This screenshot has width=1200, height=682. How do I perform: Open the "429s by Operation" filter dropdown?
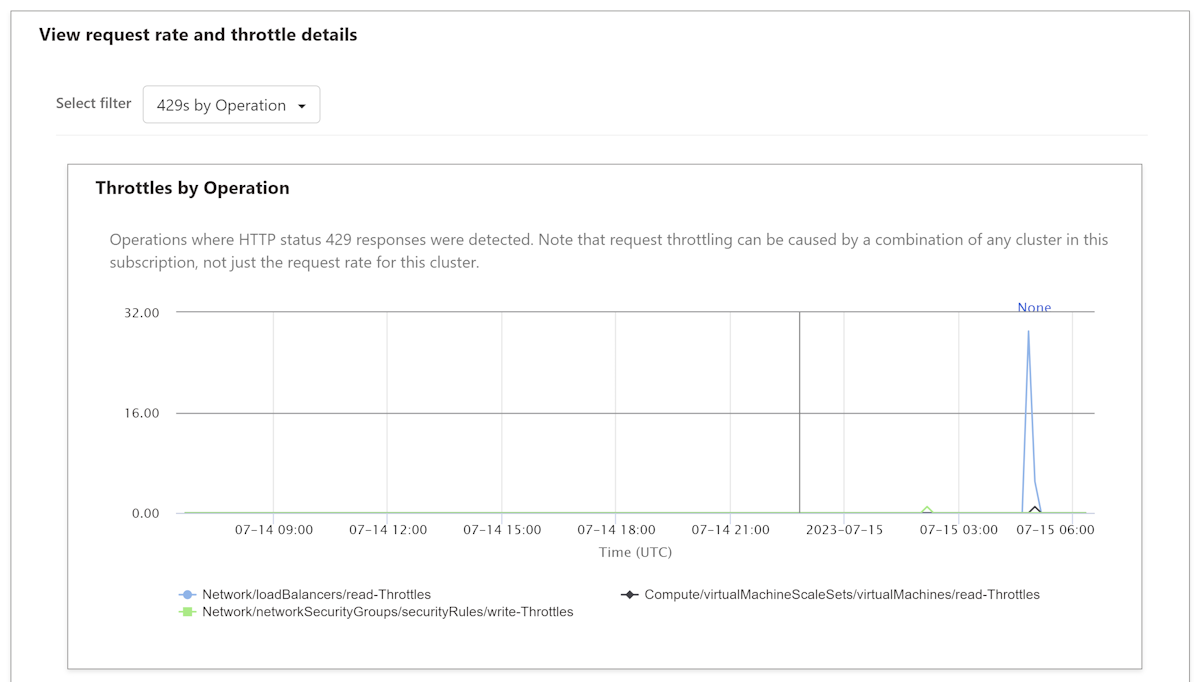(x=231, y=105)
